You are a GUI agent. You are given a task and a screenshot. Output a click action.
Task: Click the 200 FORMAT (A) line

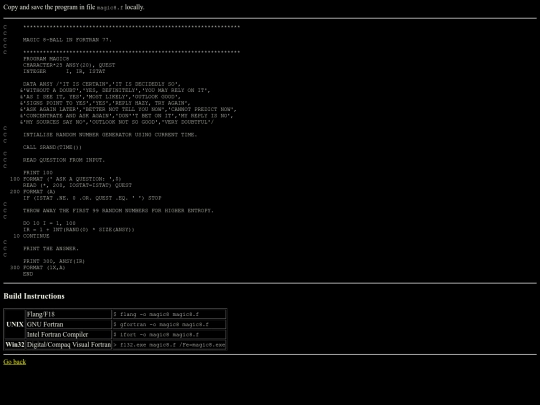coord(32,191)
